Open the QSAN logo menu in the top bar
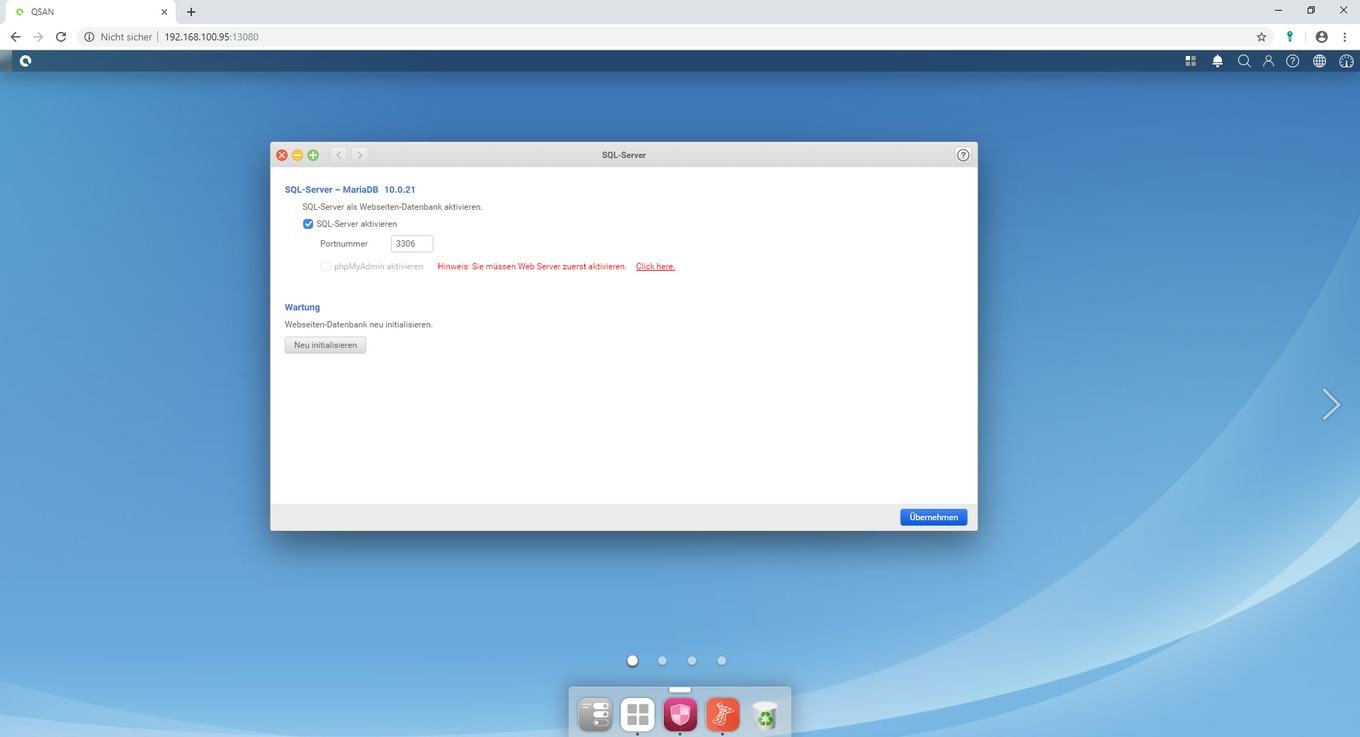Screen dimensions: 1360x737 (25, 61)
